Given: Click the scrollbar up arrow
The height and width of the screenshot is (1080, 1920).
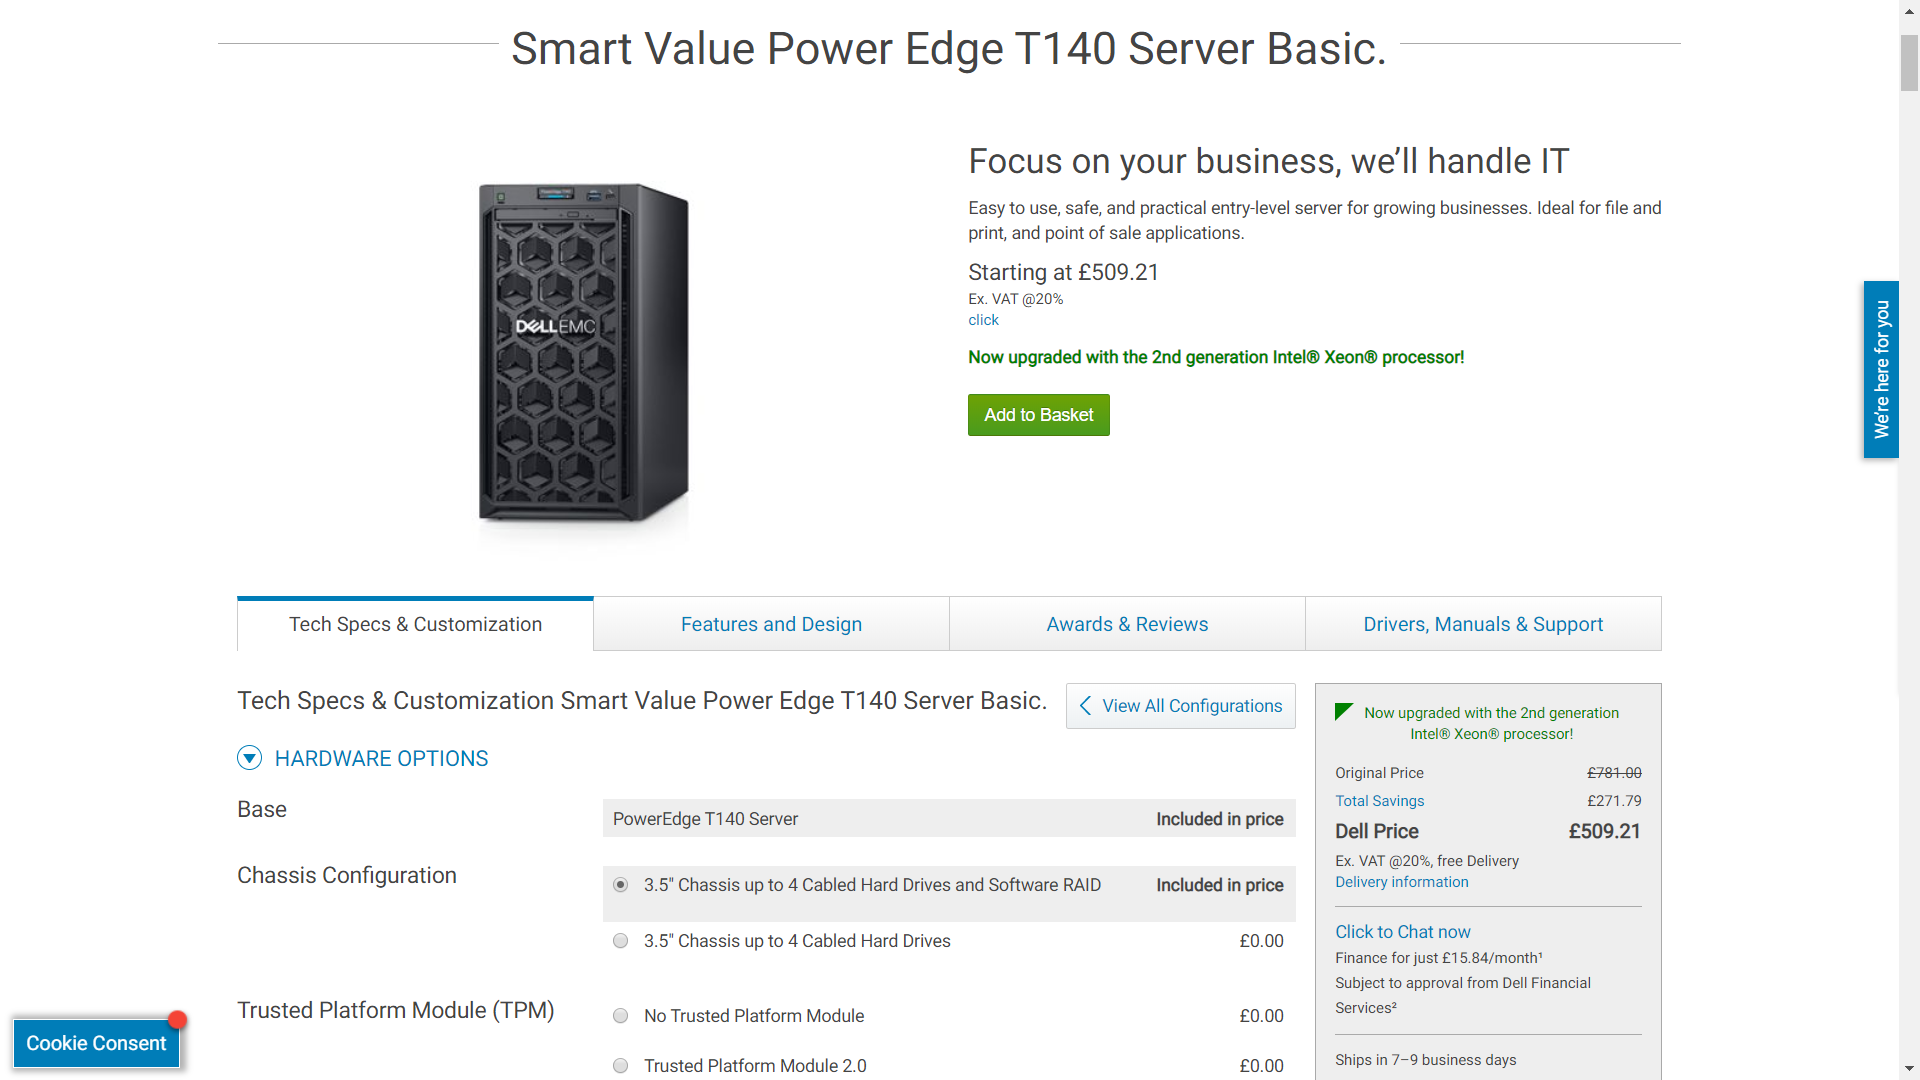Looking at the screenshot, I should click(1909, 10).
